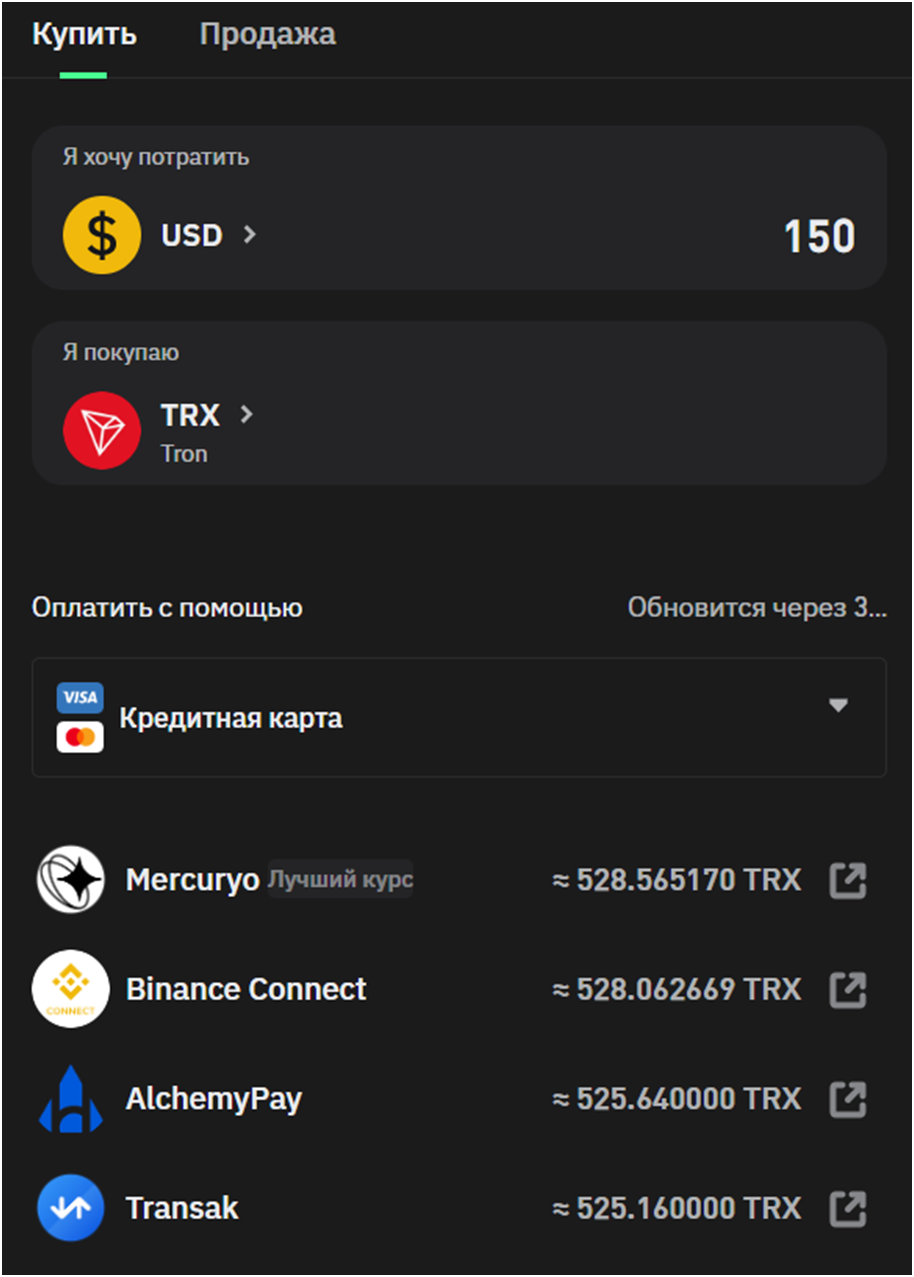Select the Mercuryo offer with Лучший курс
914x1277 pixels.
tap(457, 880)
